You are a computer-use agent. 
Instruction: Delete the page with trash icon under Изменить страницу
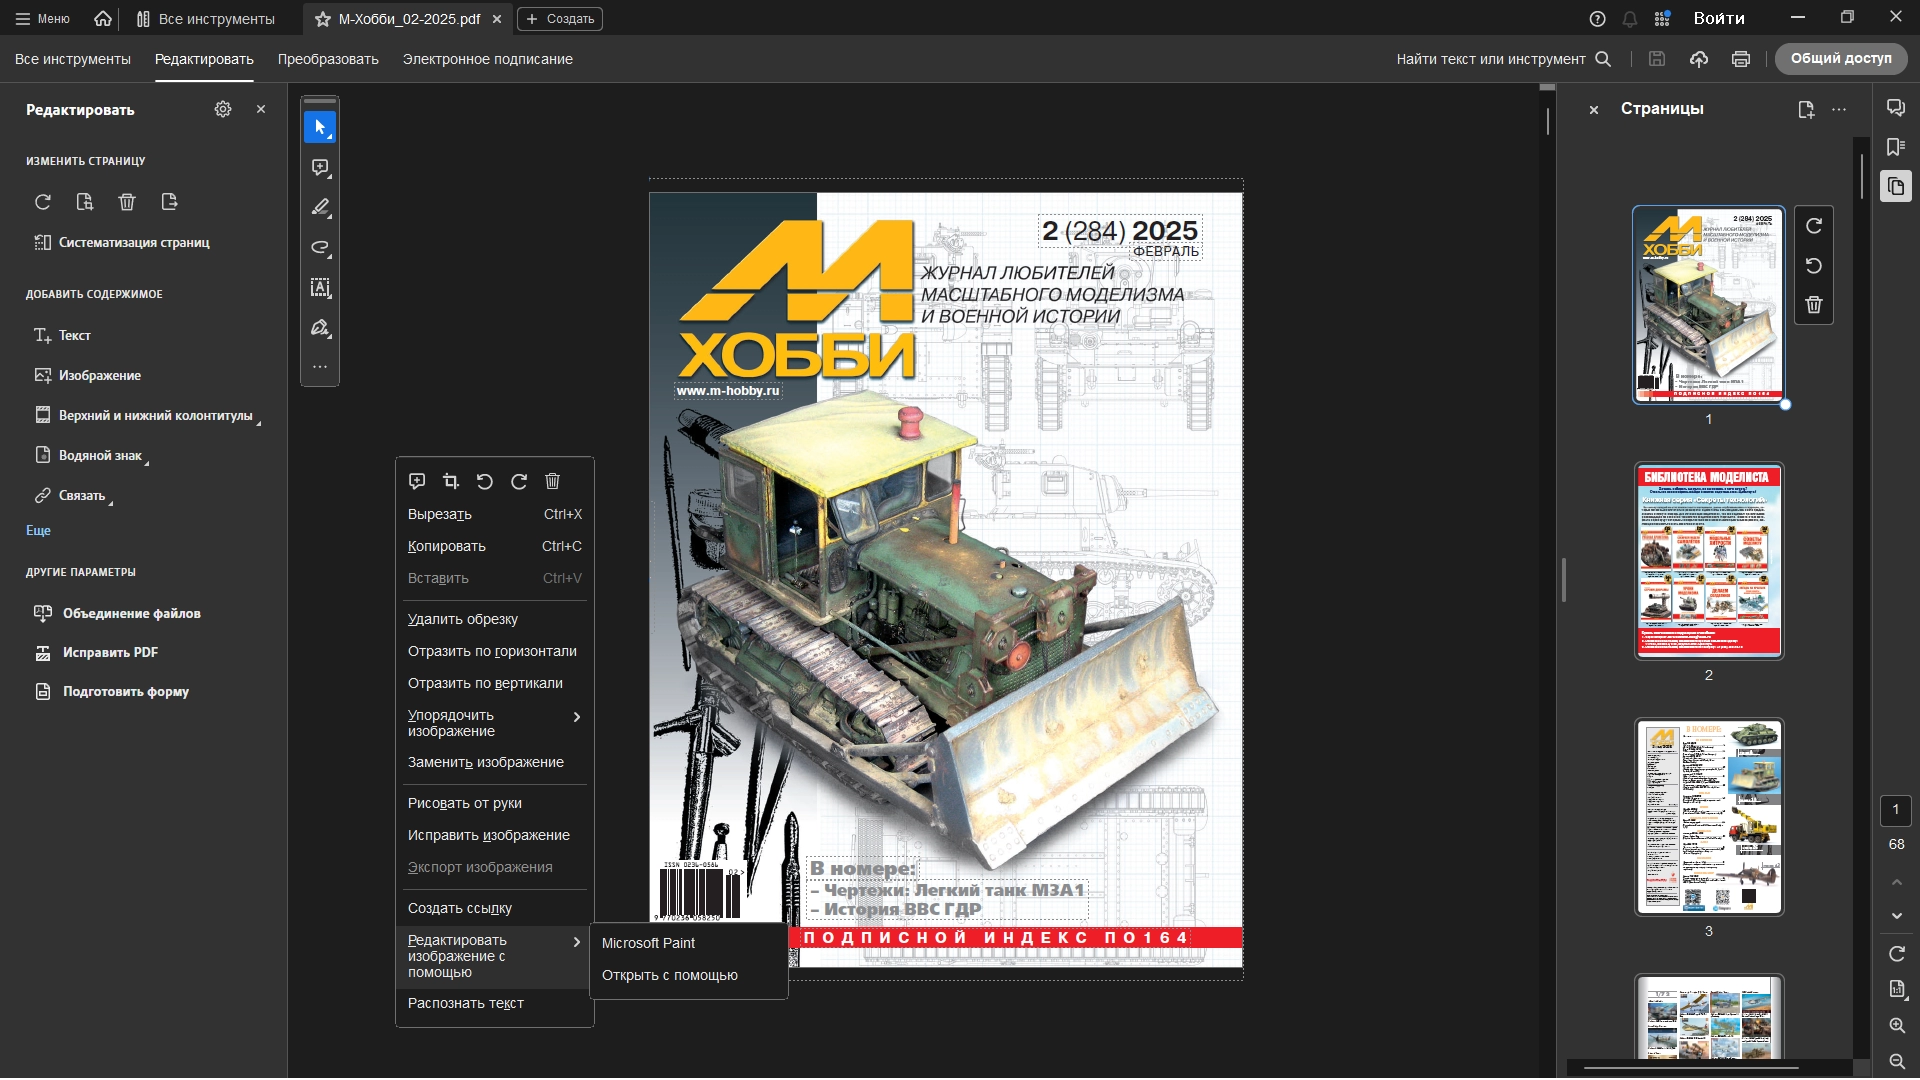(127, 202)
